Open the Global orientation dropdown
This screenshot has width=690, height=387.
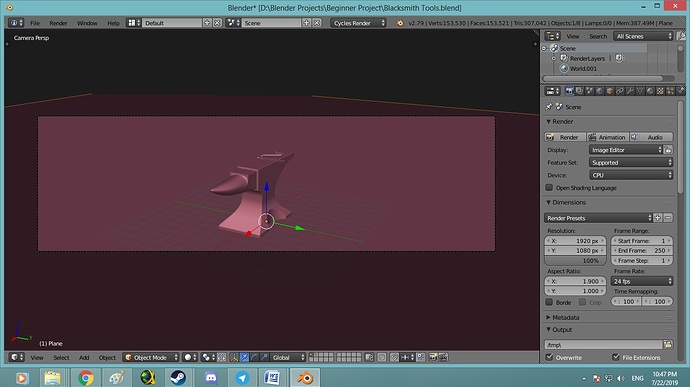(x=288, y=357)
